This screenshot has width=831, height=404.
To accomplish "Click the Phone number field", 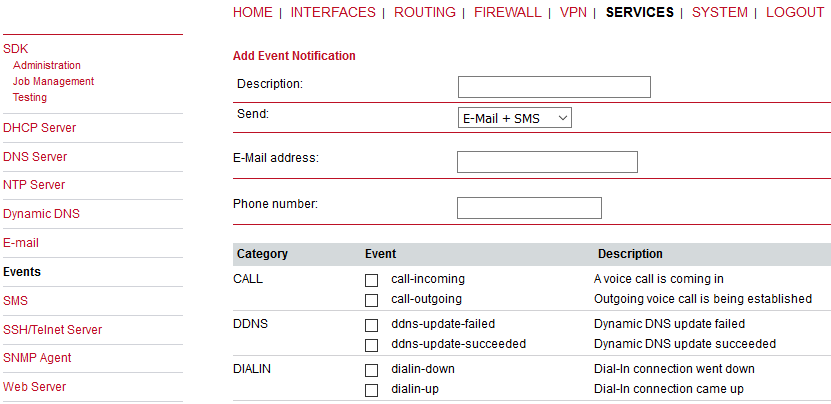I will [529, 208].
